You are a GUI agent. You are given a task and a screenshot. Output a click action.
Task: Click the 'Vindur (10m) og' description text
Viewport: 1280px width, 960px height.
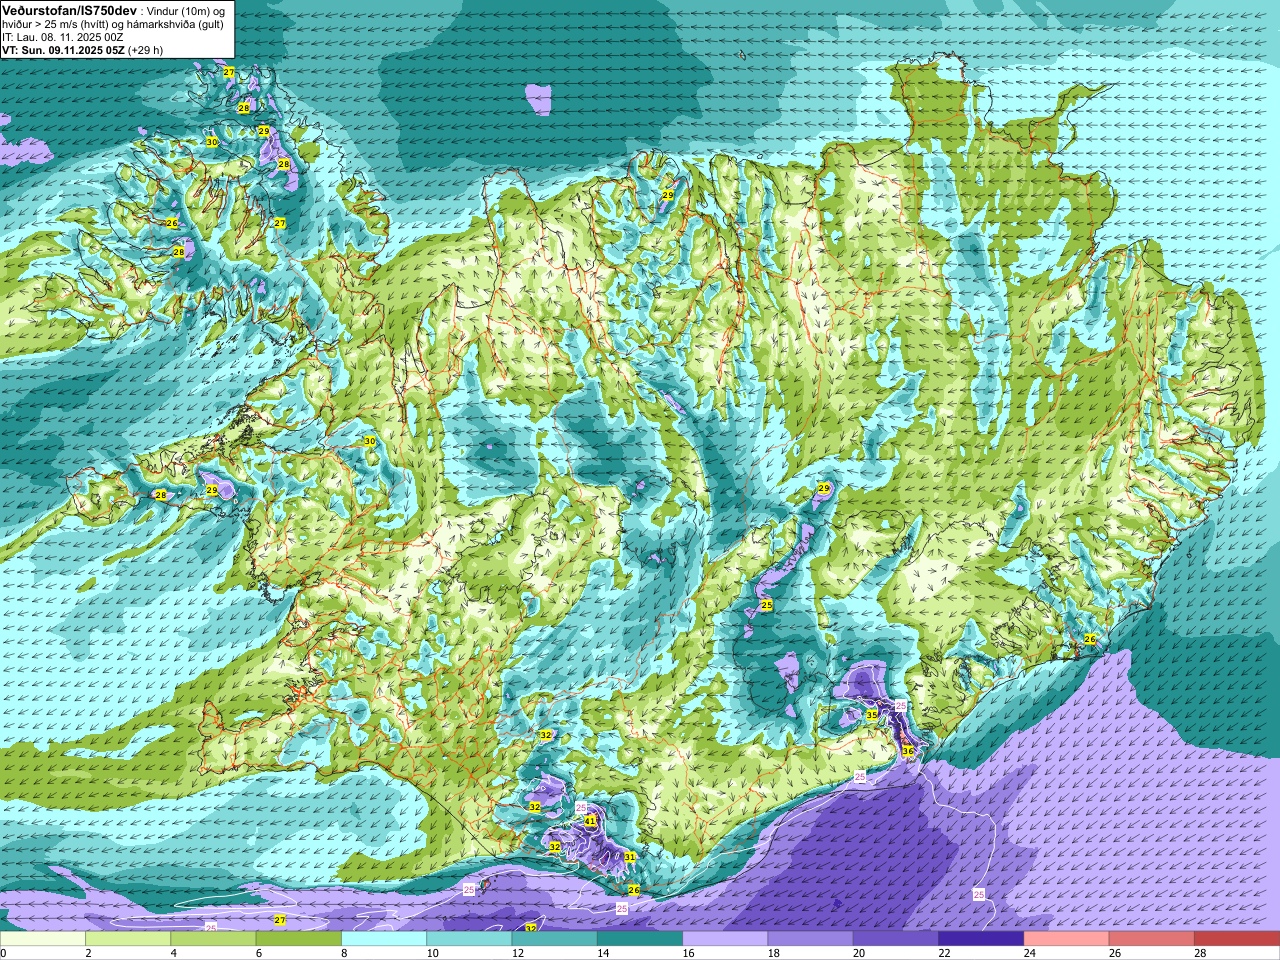point(185,10)
